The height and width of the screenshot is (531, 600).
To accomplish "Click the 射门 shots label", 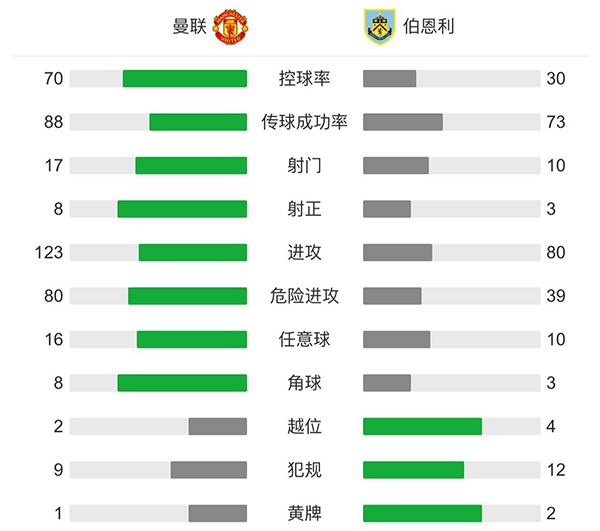I will point(305,166).
